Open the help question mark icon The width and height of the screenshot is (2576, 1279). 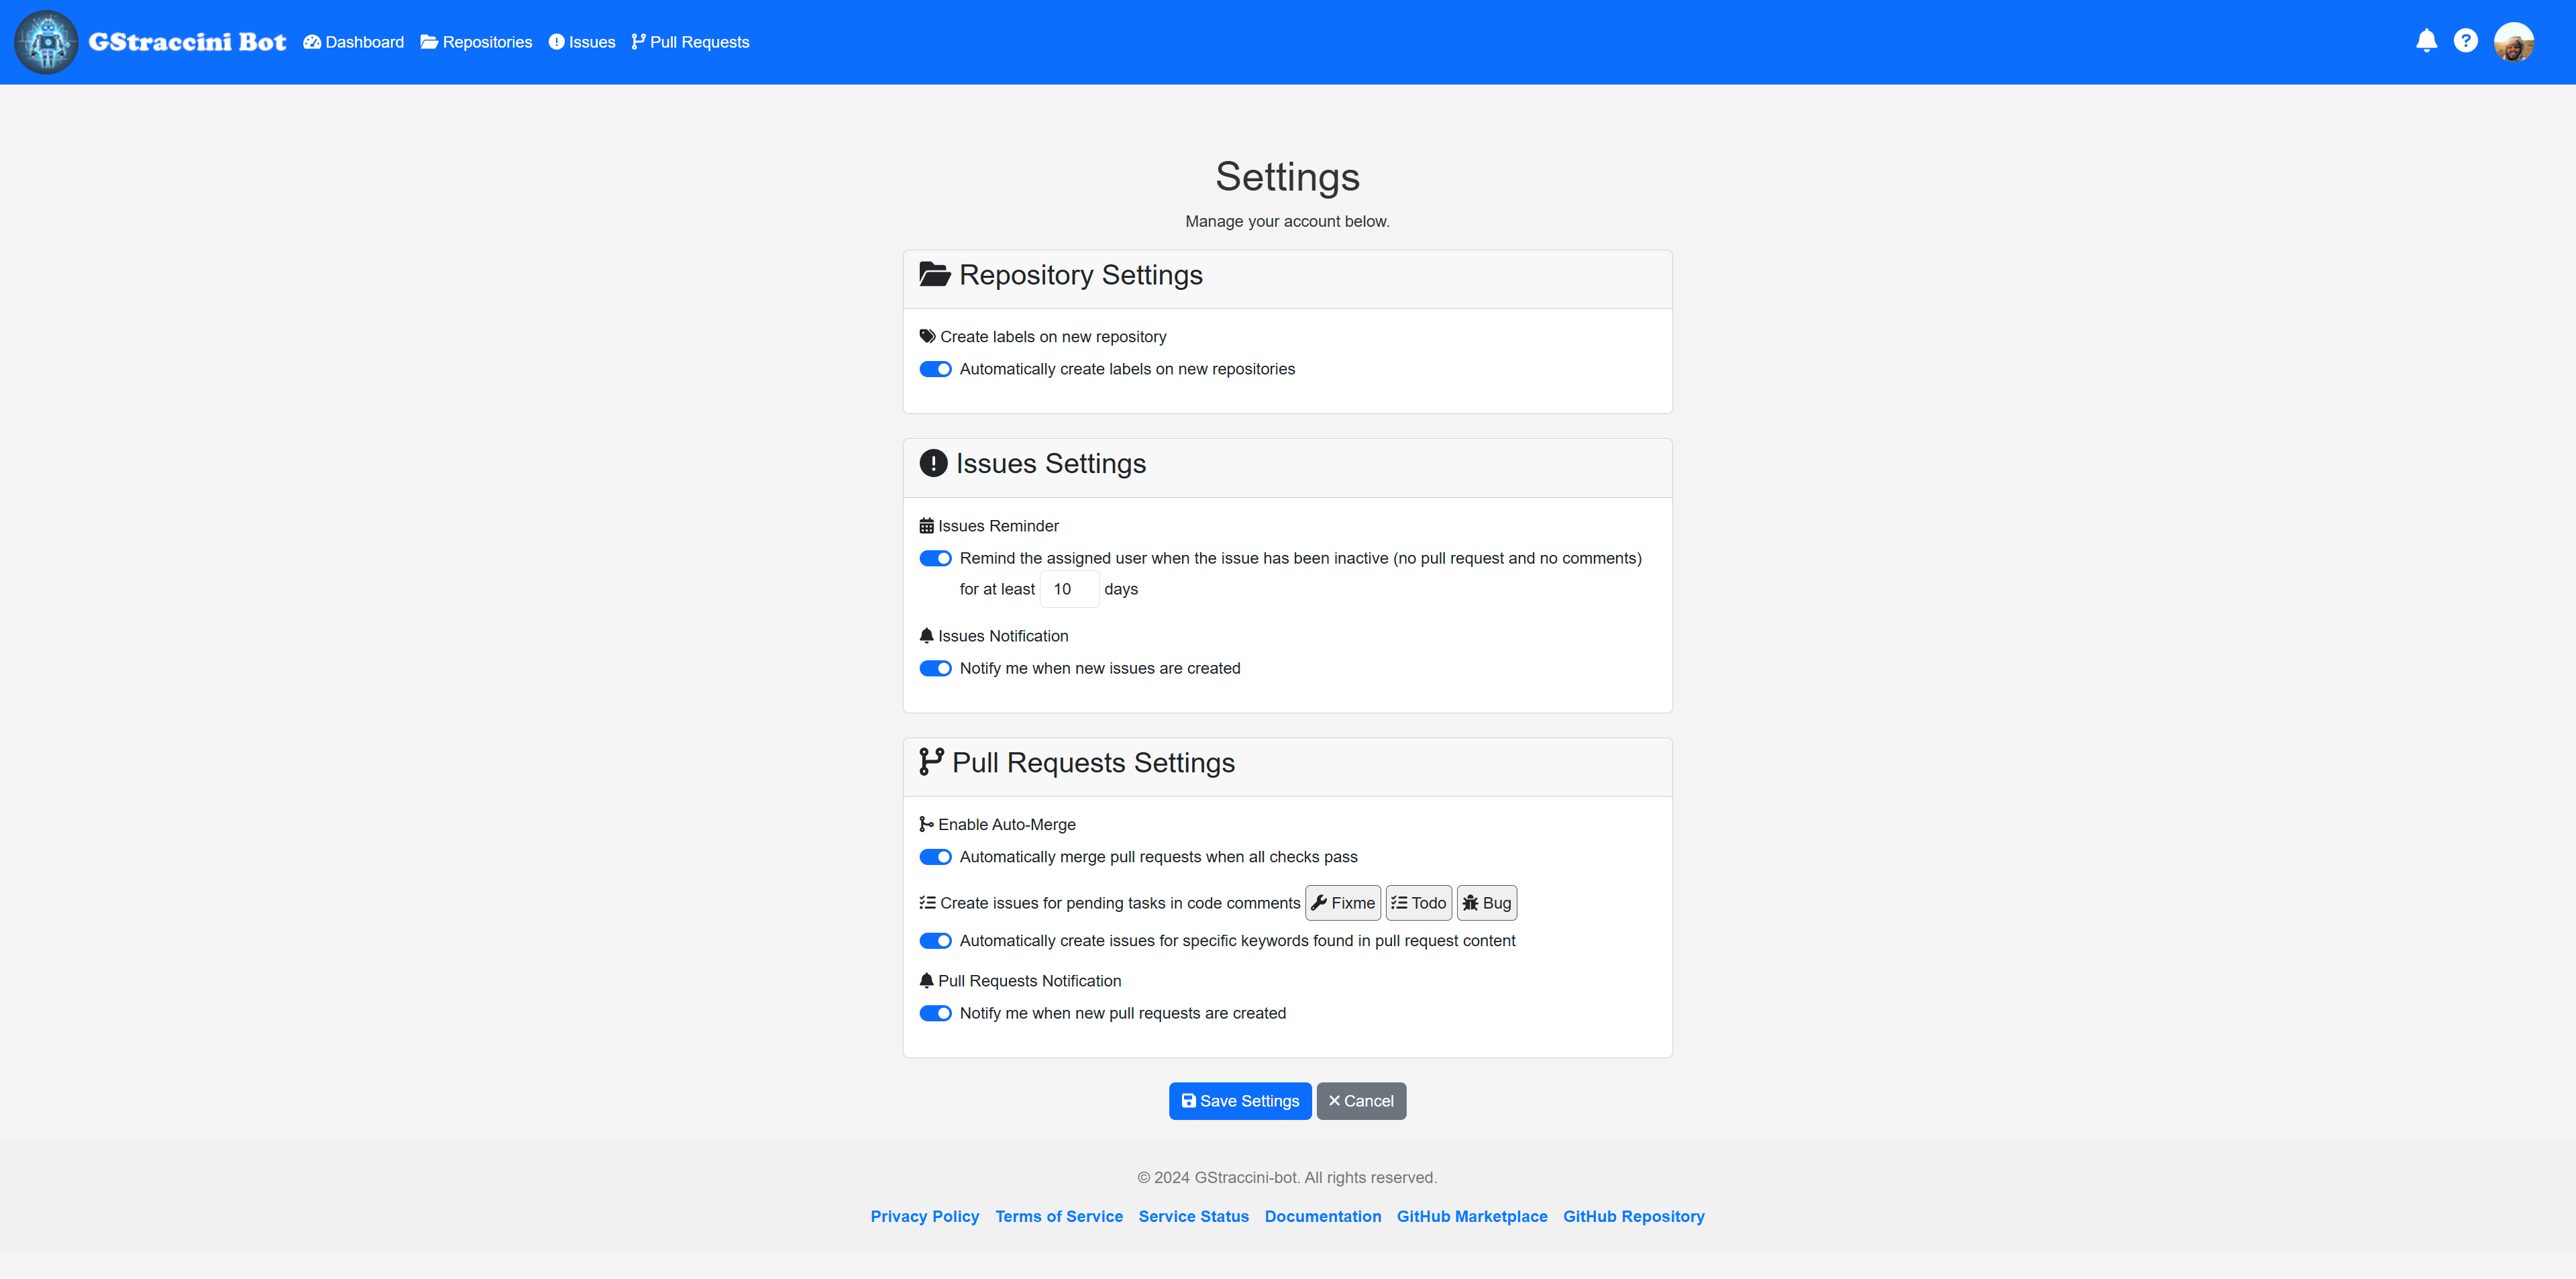point(2466,41)
